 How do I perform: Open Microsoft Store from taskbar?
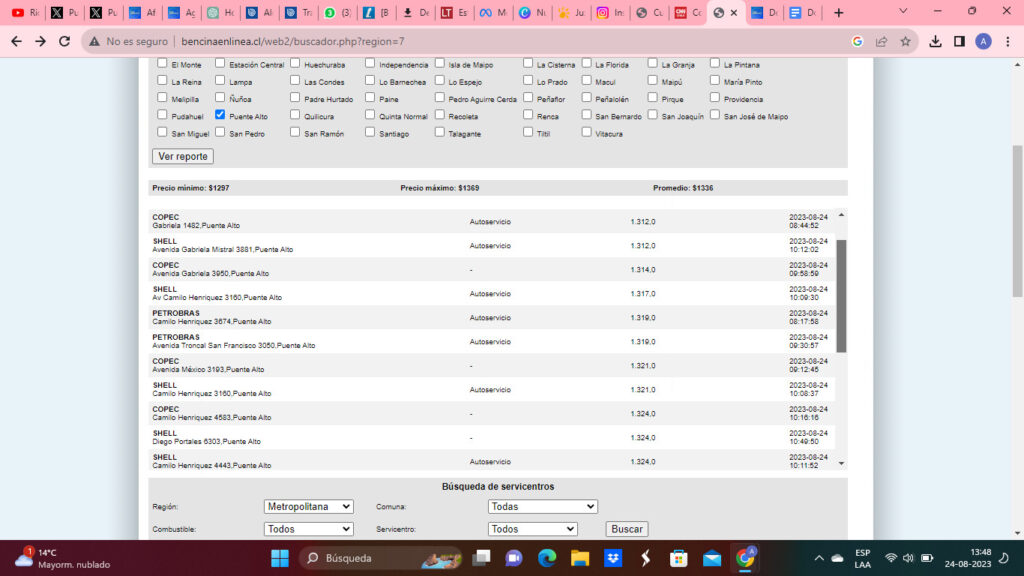click(679, 558)
